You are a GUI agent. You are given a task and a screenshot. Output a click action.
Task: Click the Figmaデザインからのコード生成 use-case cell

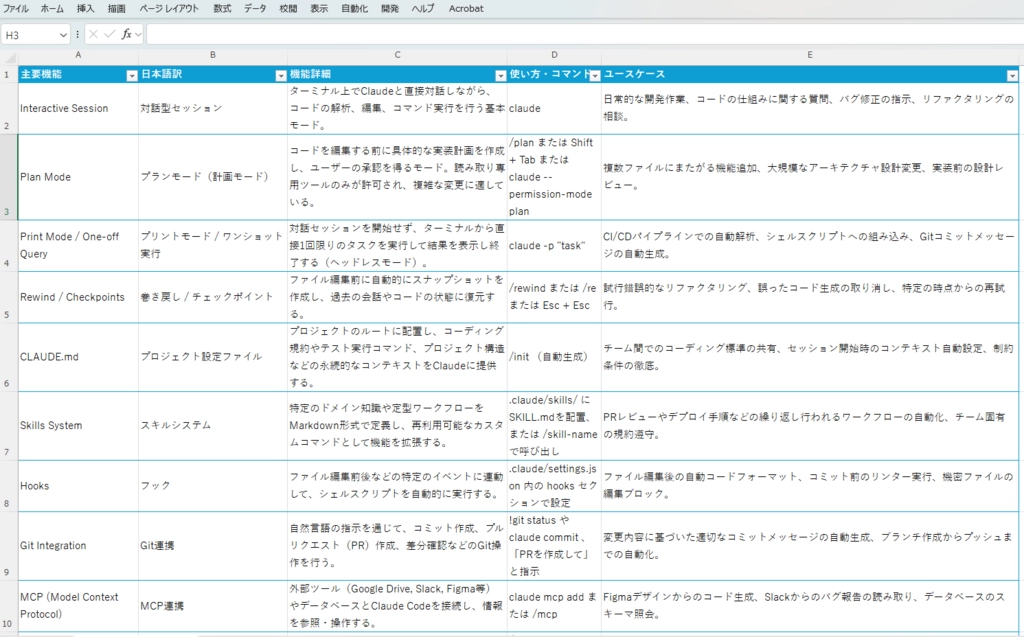(810, 606)
